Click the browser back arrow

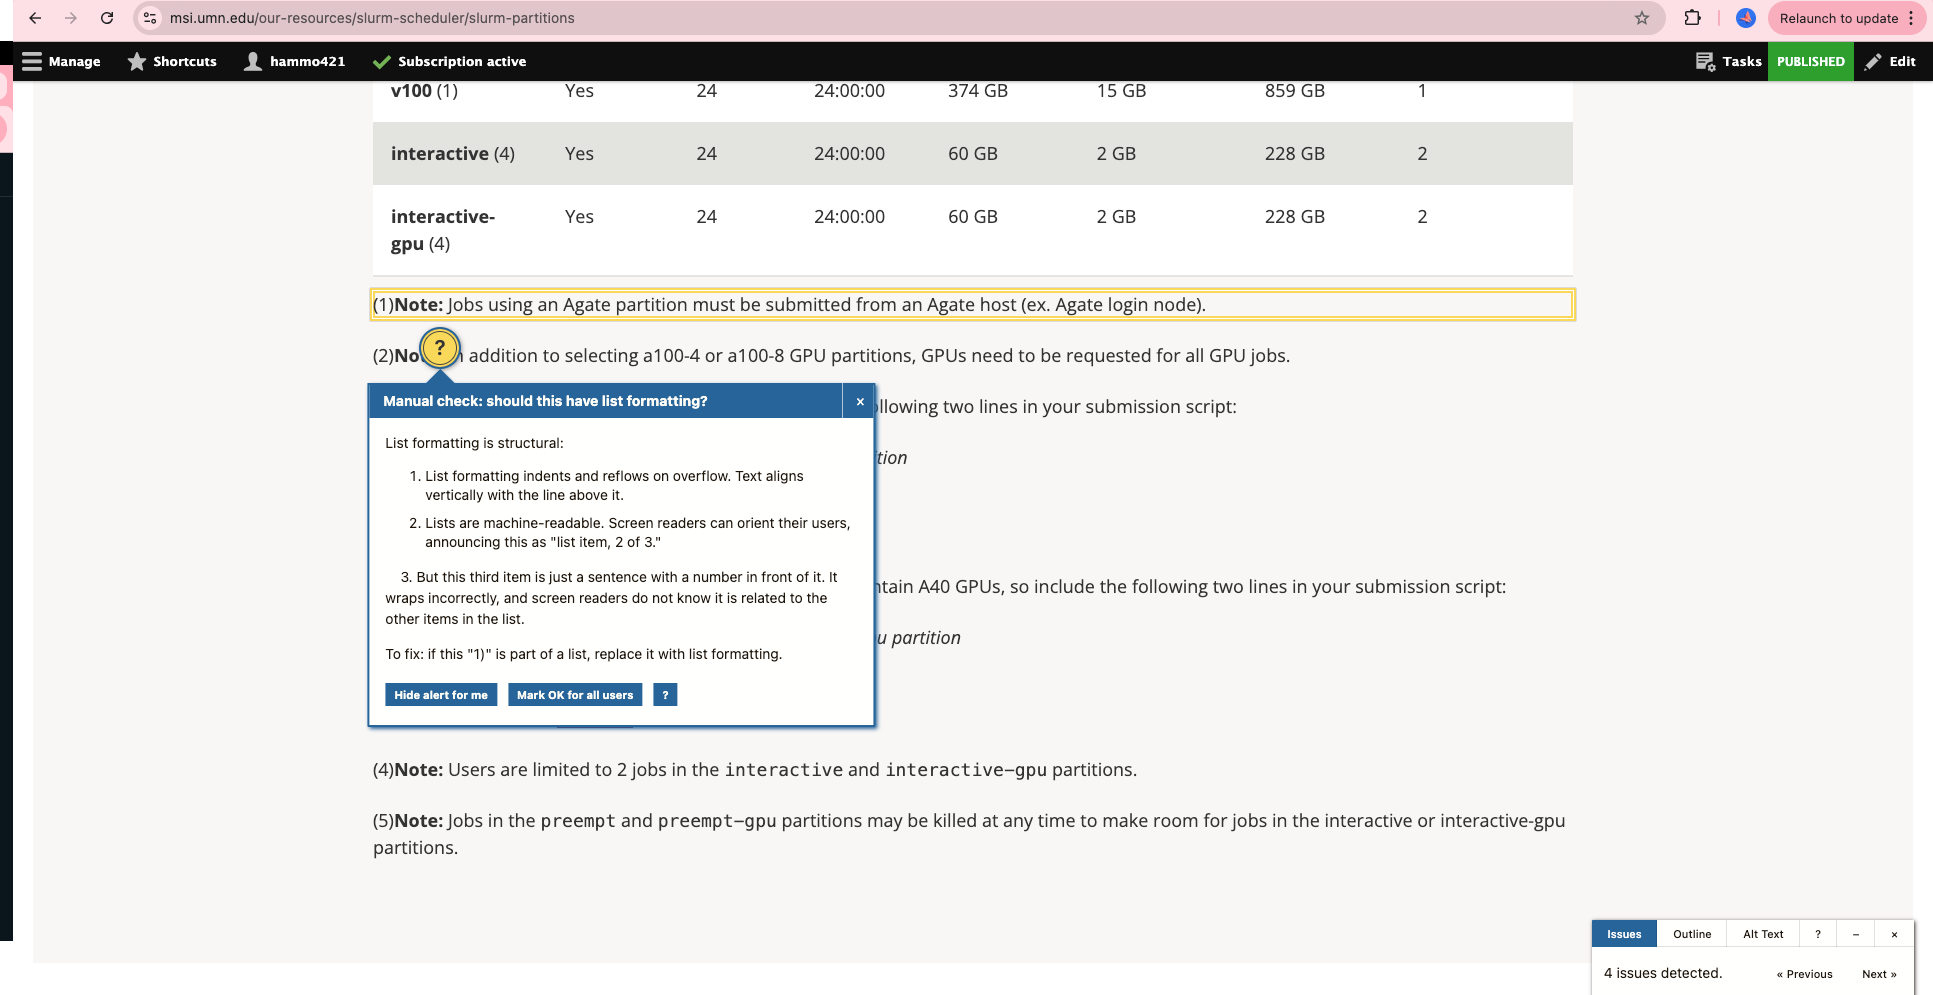[35, 18]
